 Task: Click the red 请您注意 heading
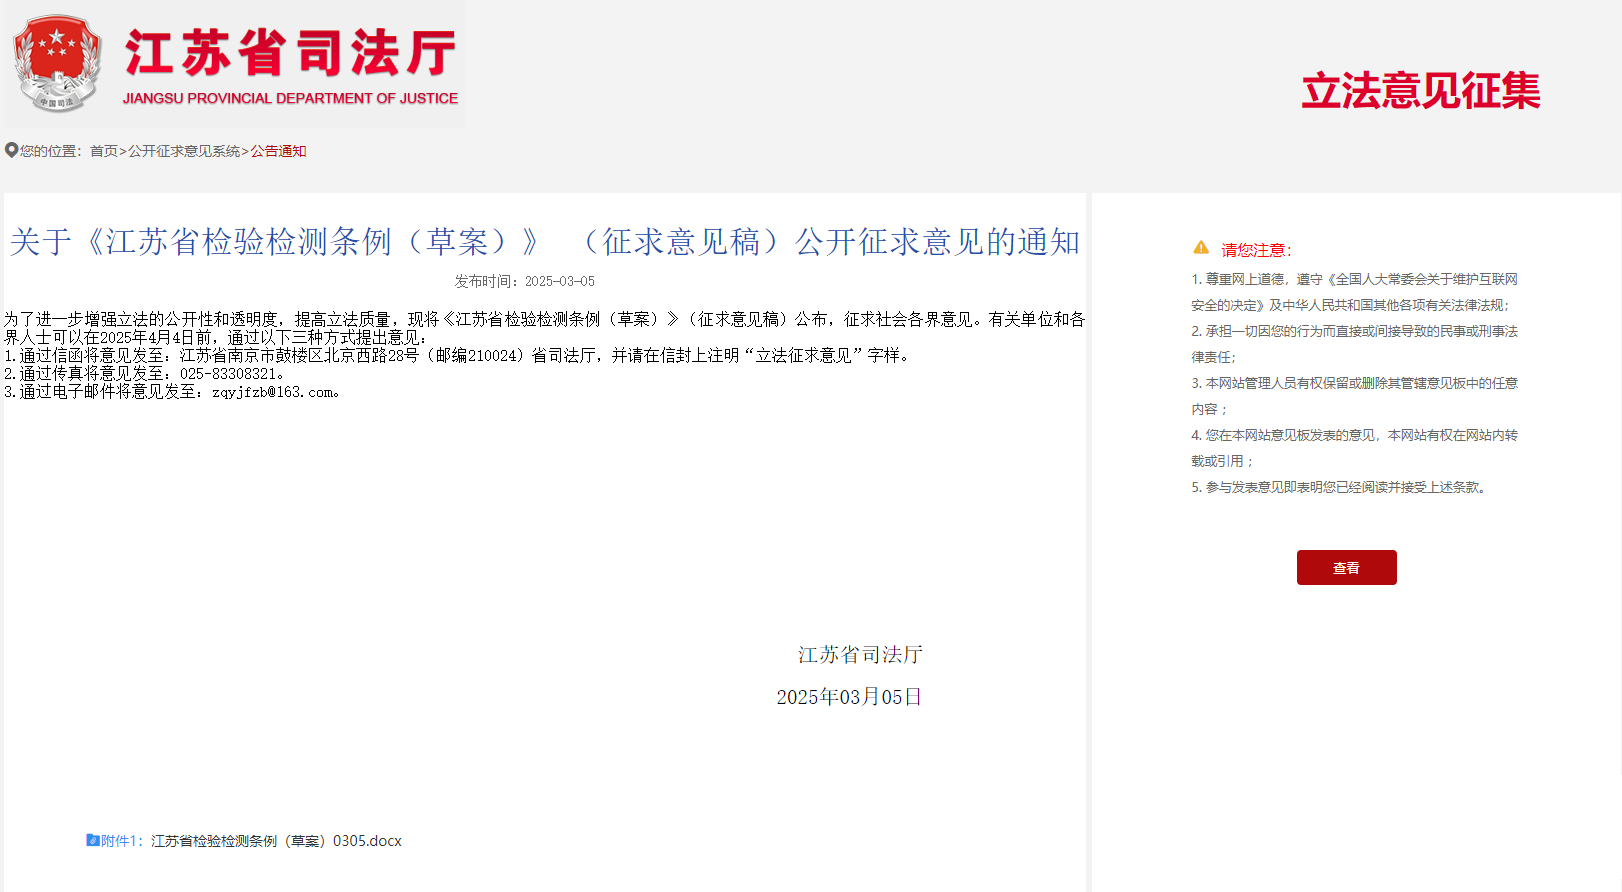point(1256,250)
